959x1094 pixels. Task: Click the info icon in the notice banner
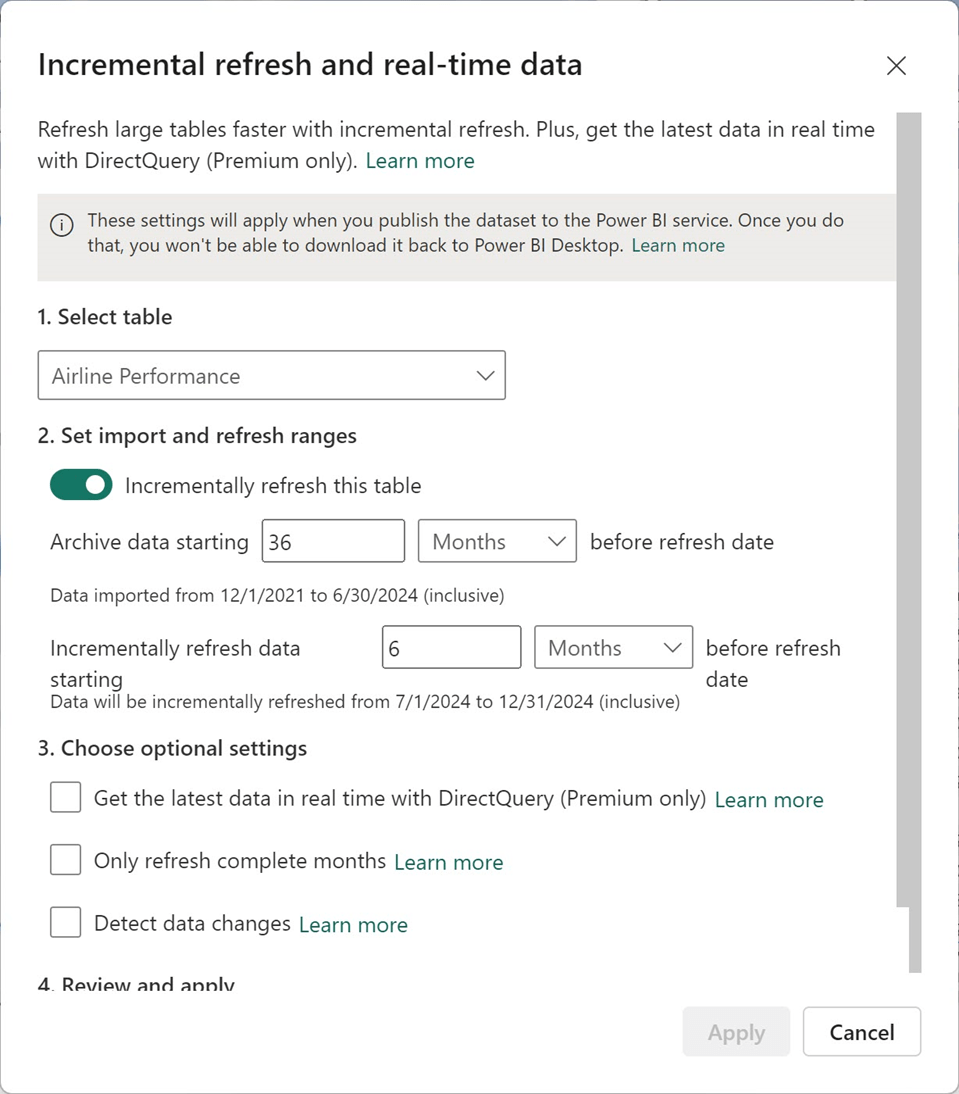[62, 225]
